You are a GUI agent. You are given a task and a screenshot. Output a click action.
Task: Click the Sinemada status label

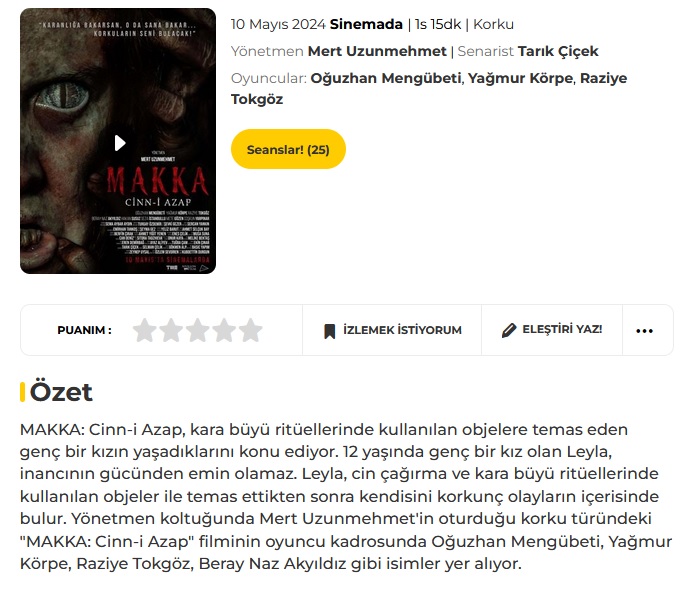click(366, 24)
